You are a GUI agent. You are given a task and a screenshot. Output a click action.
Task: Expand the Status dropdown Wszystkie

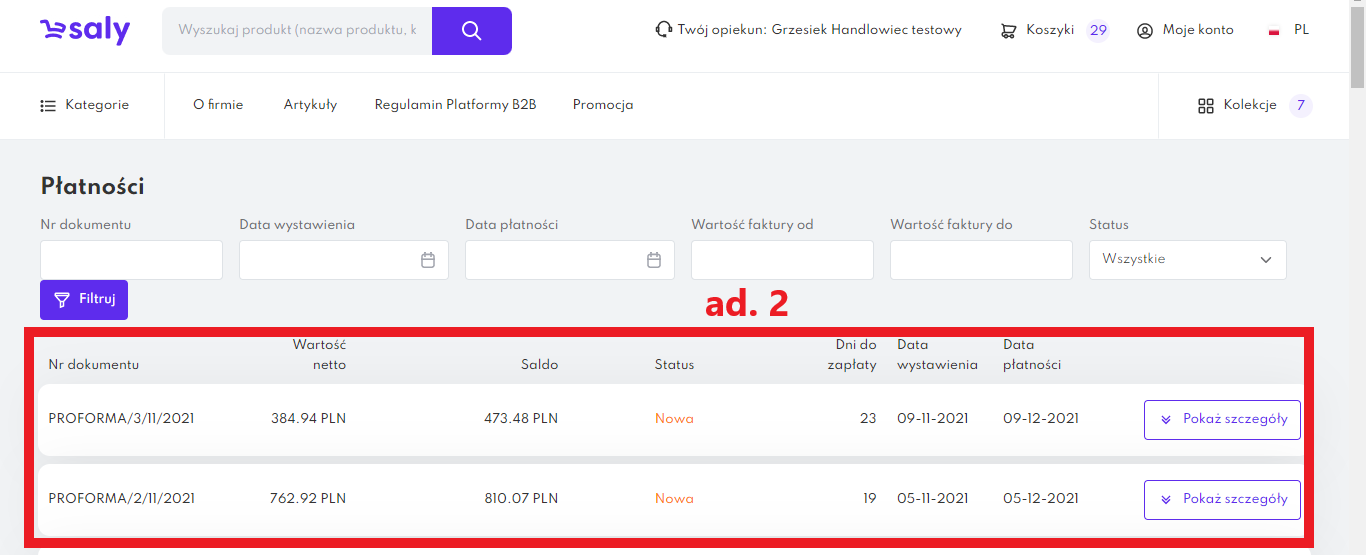click(1187, 260)
